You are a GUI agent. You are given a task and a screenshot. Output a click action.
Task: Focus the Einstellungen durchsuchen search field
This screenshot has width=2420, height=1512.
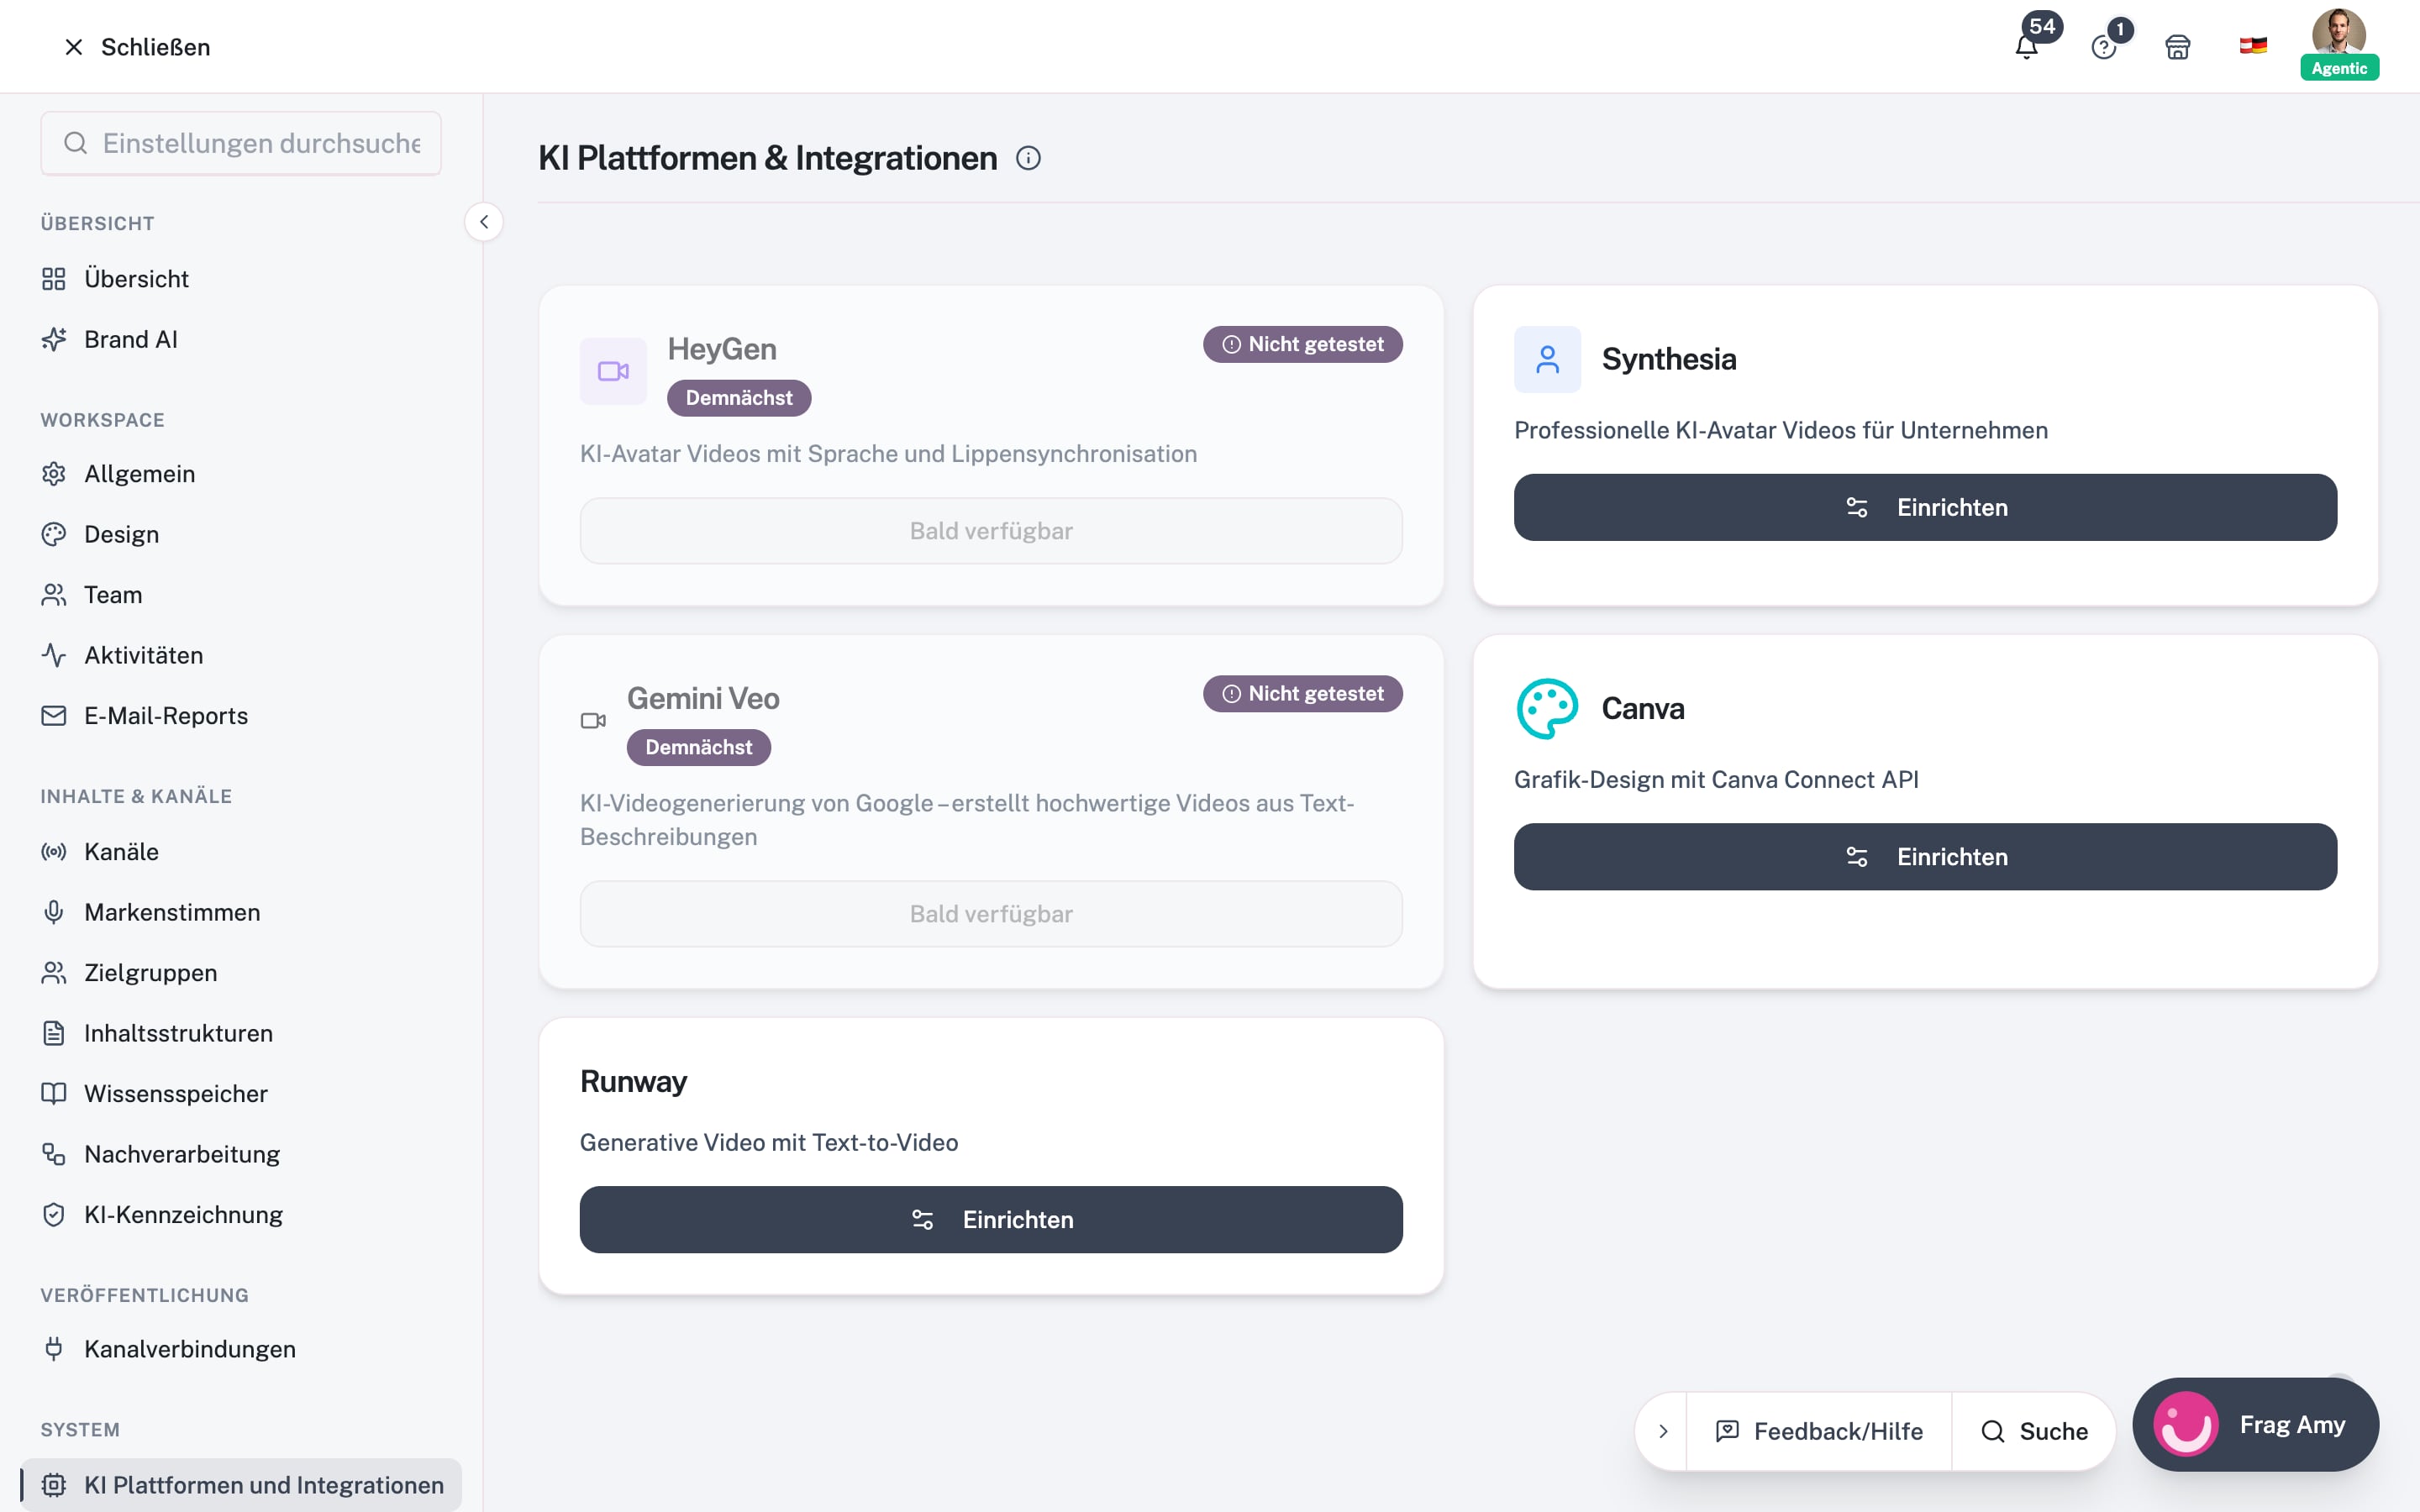[x=241, y=143]
